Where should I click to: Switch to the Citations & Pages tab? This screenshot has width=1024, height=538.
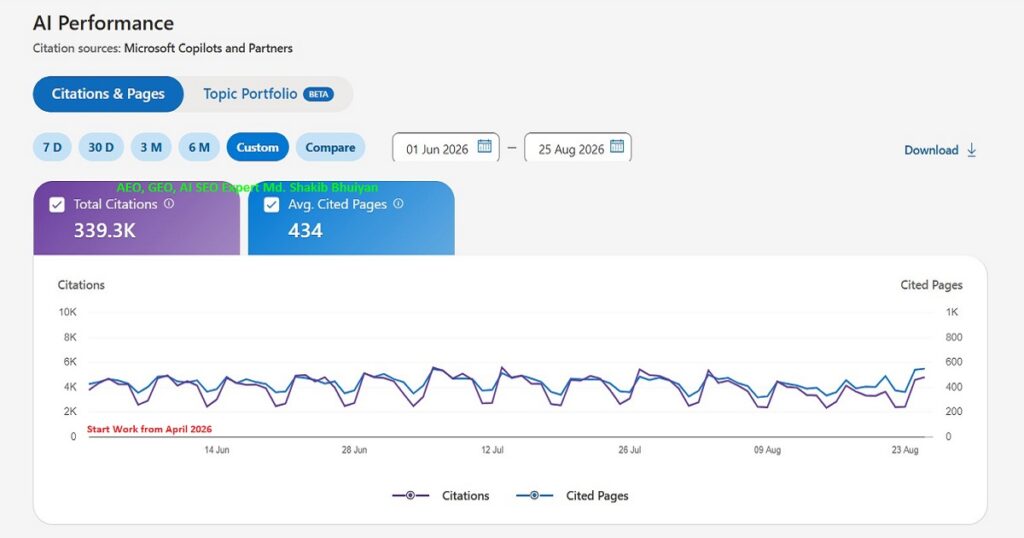pos(108,94)
